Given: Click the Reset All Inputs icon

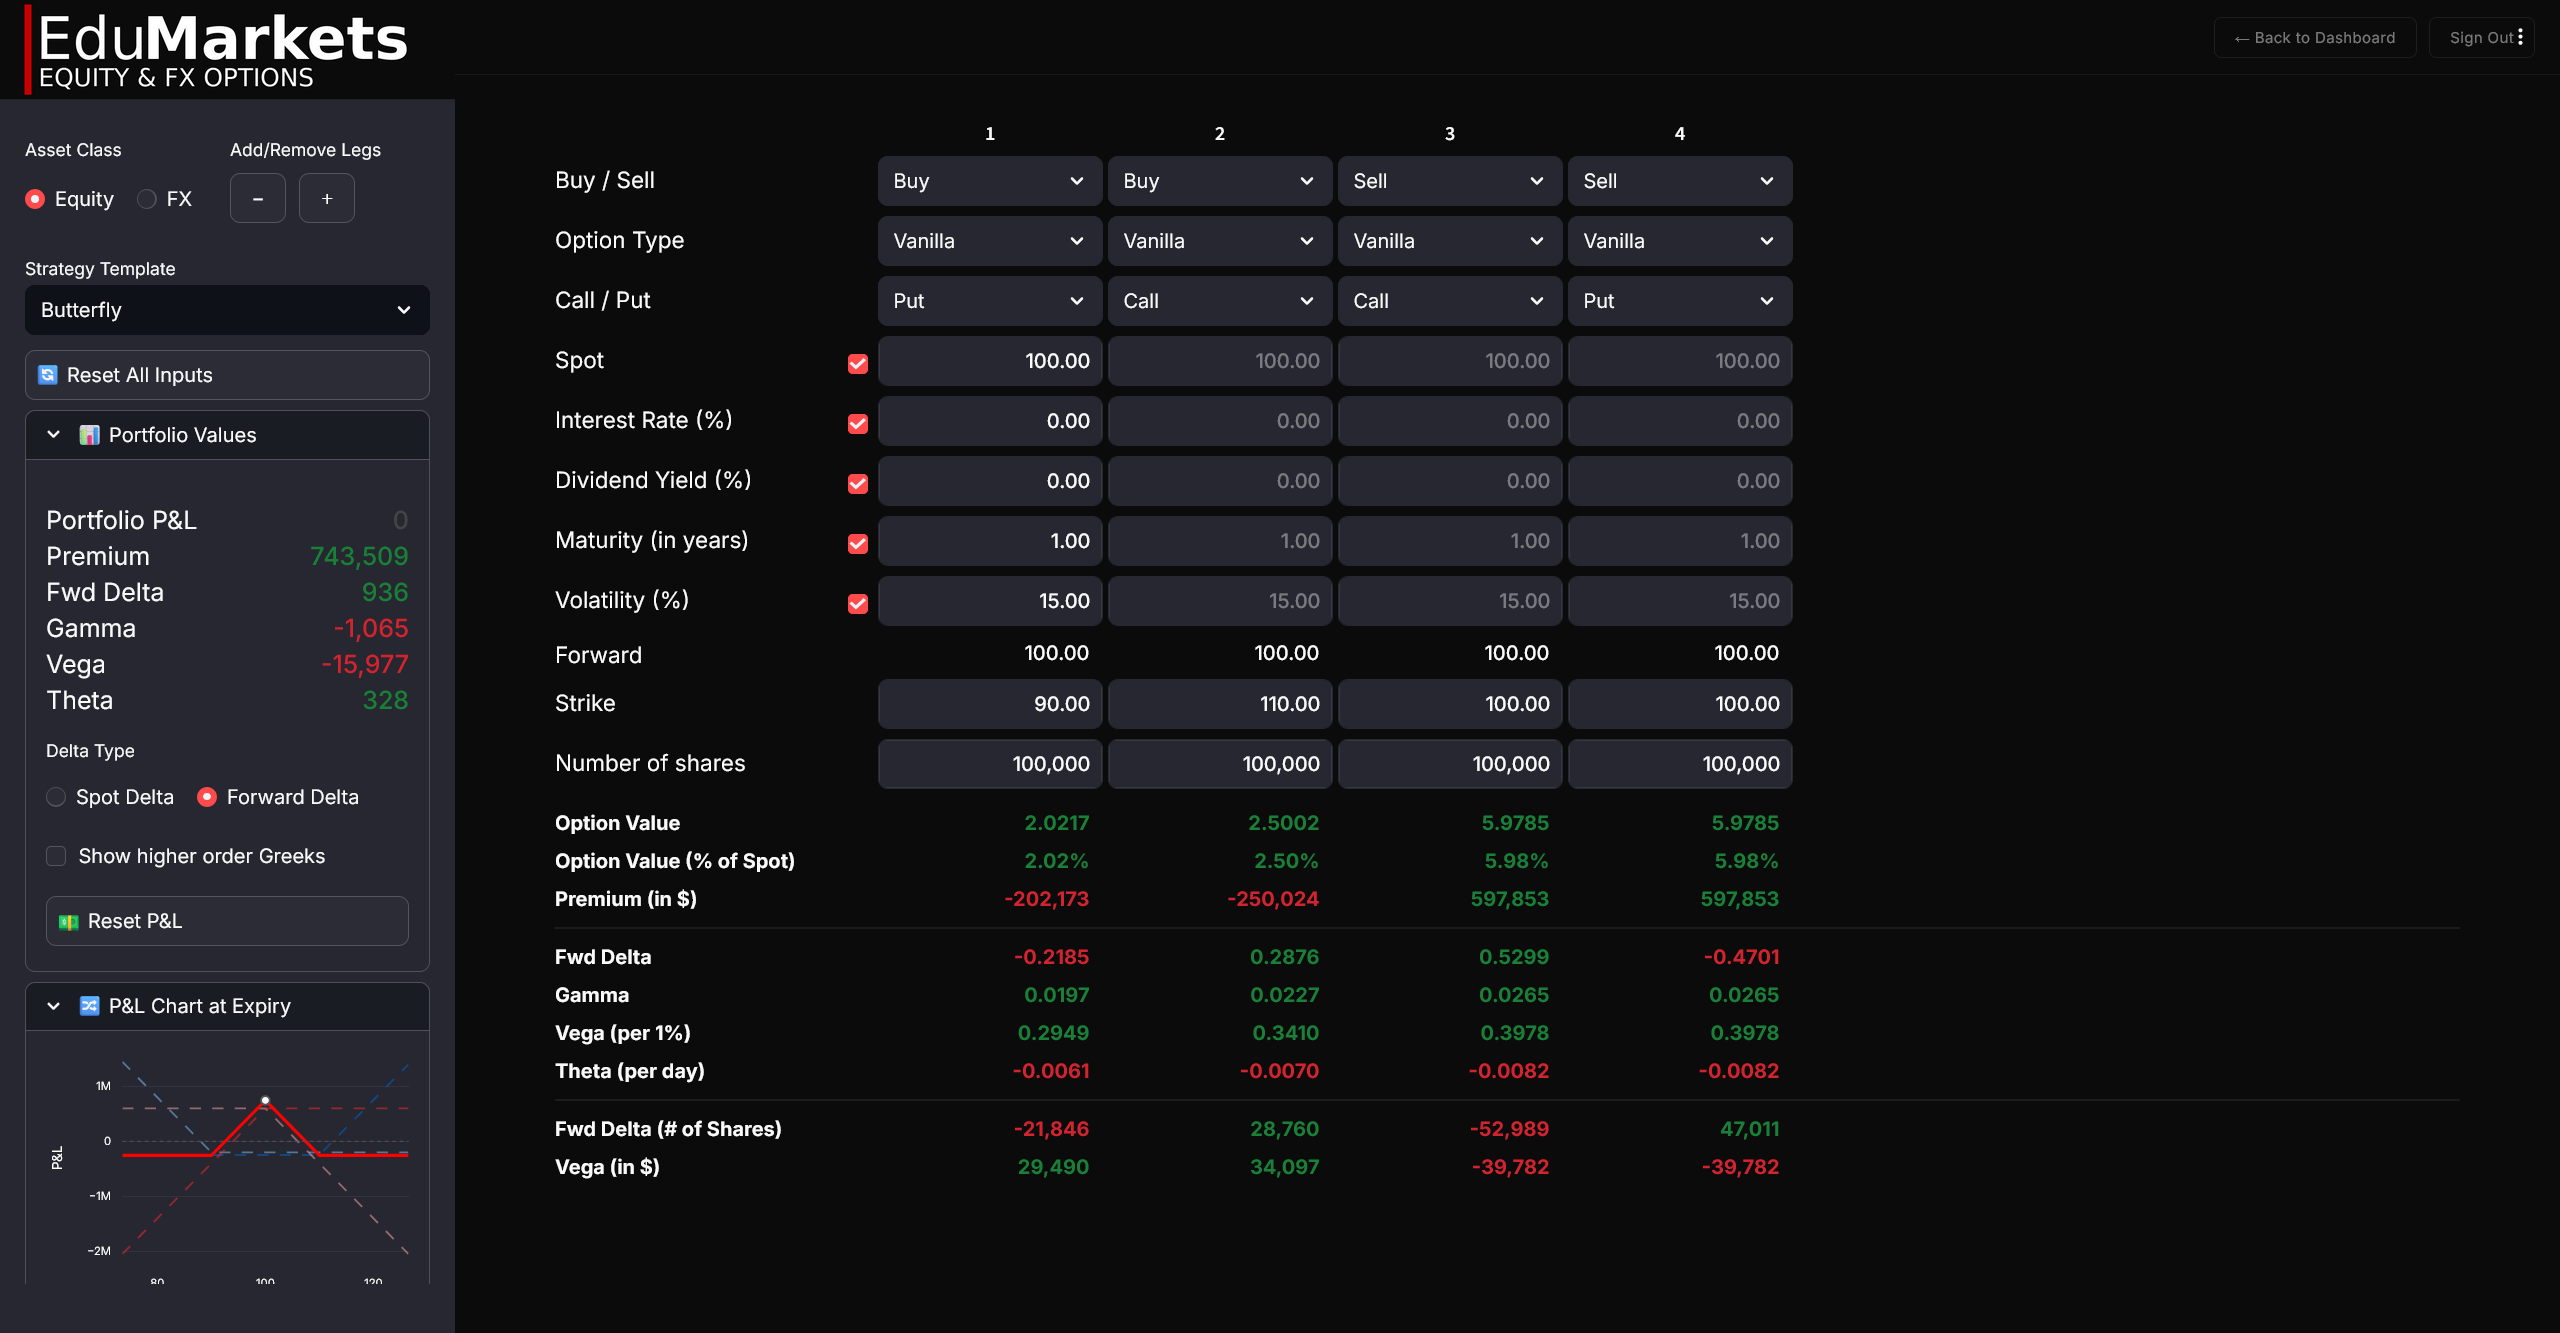Looking at the screenshot, I should coord(47,374).
